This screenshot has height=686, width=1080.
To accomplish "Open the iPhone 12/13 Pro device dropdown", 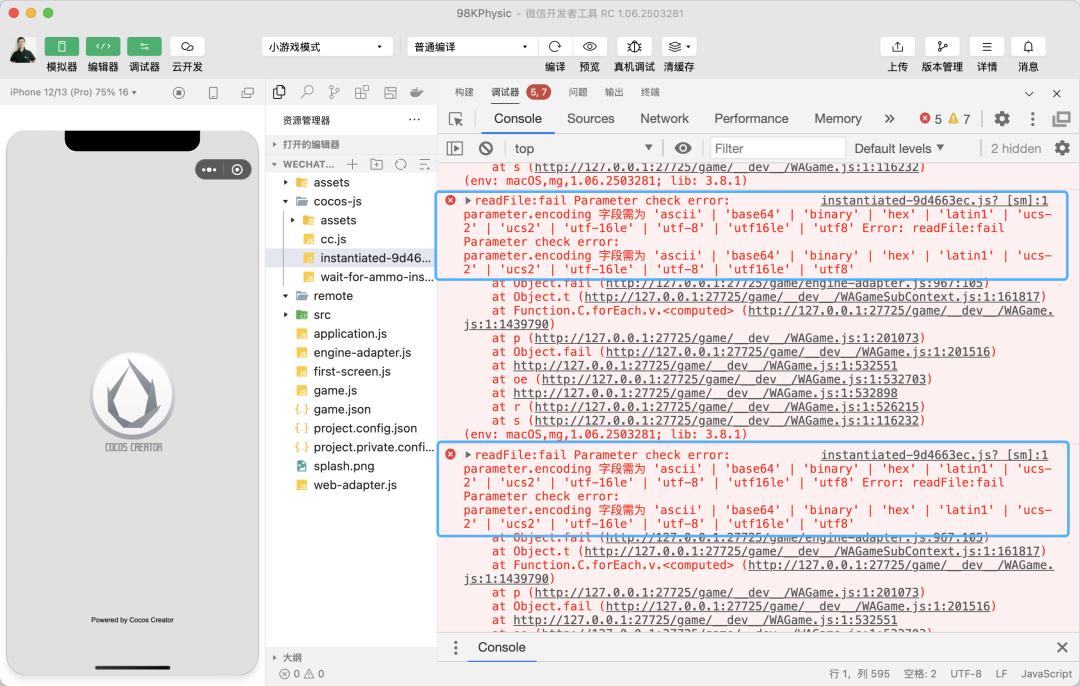I will click(x=73, y=92).
